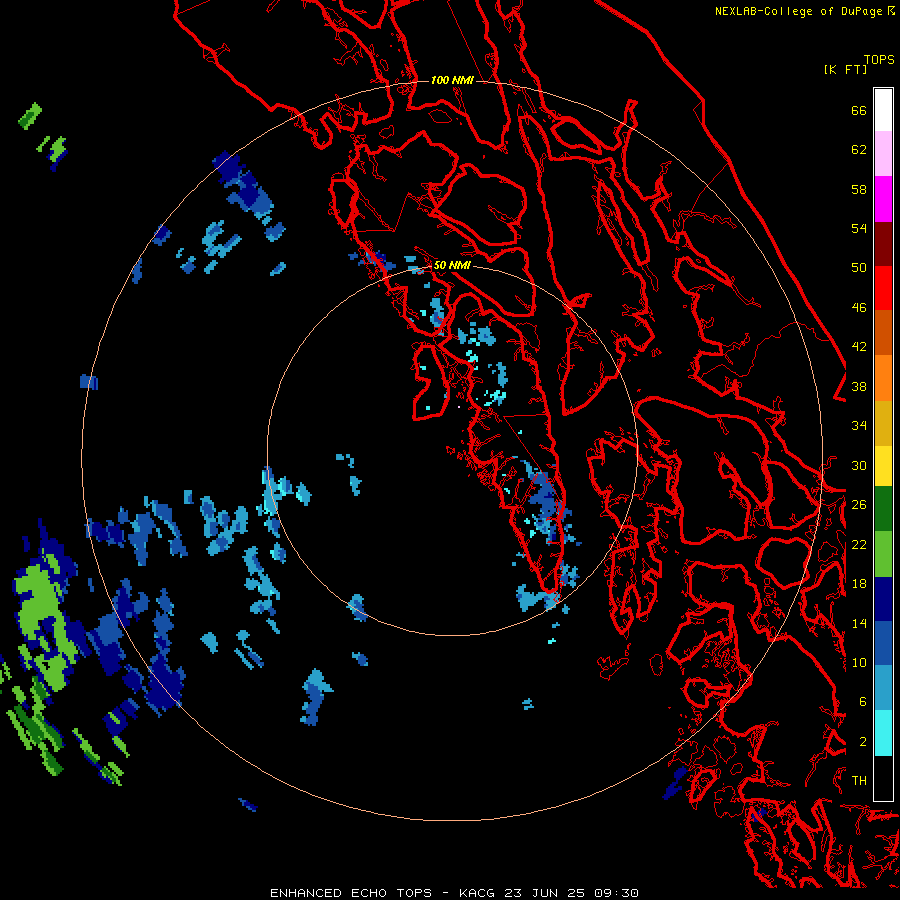
Task: Click the "22" legend value
Action: coord(859,545)
